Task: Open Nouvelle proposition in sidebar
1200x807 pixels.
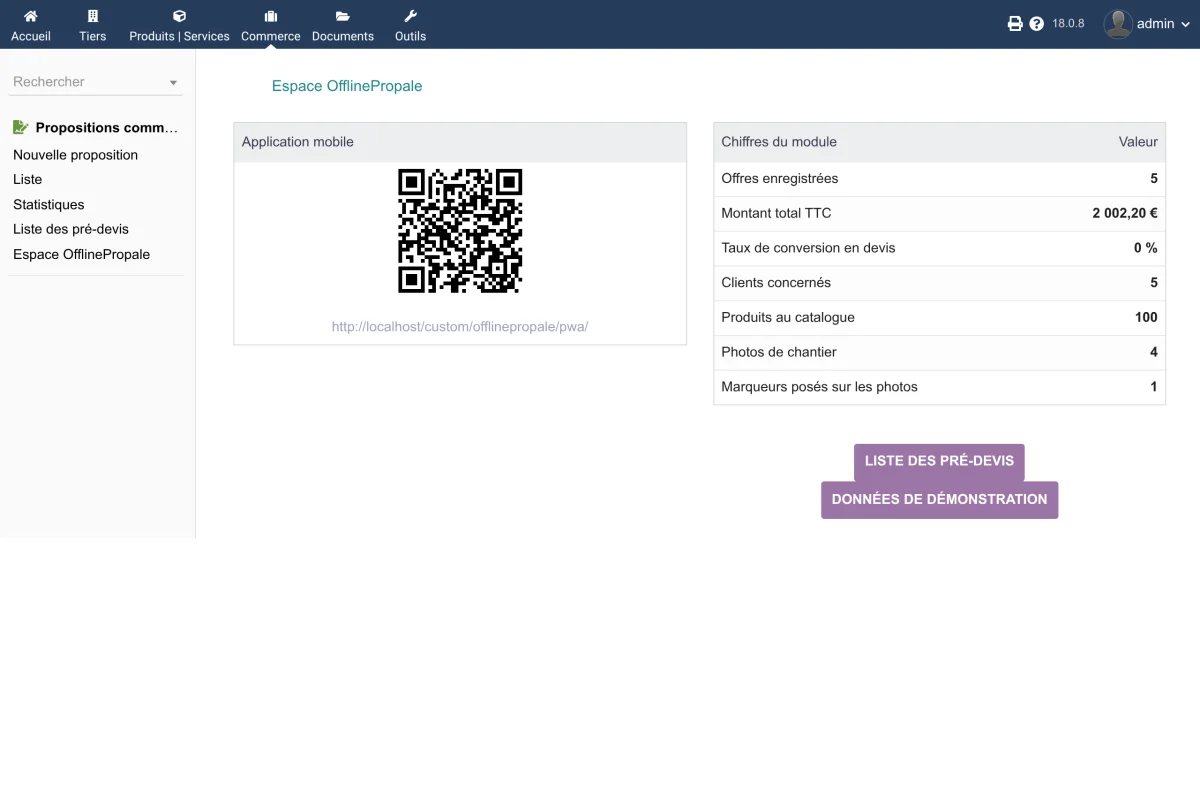Action: (x=76, y=155)
